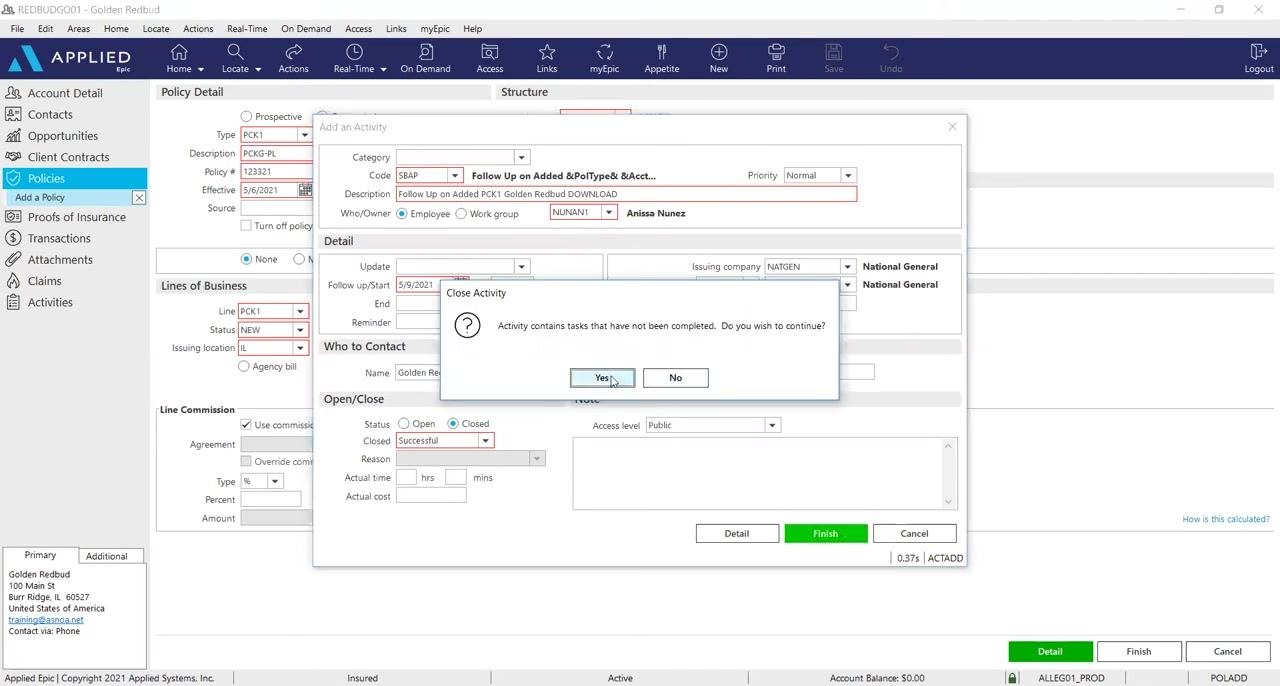Open the Home toolbar icon
This screenshot has height=686, width=1280.
179,58
